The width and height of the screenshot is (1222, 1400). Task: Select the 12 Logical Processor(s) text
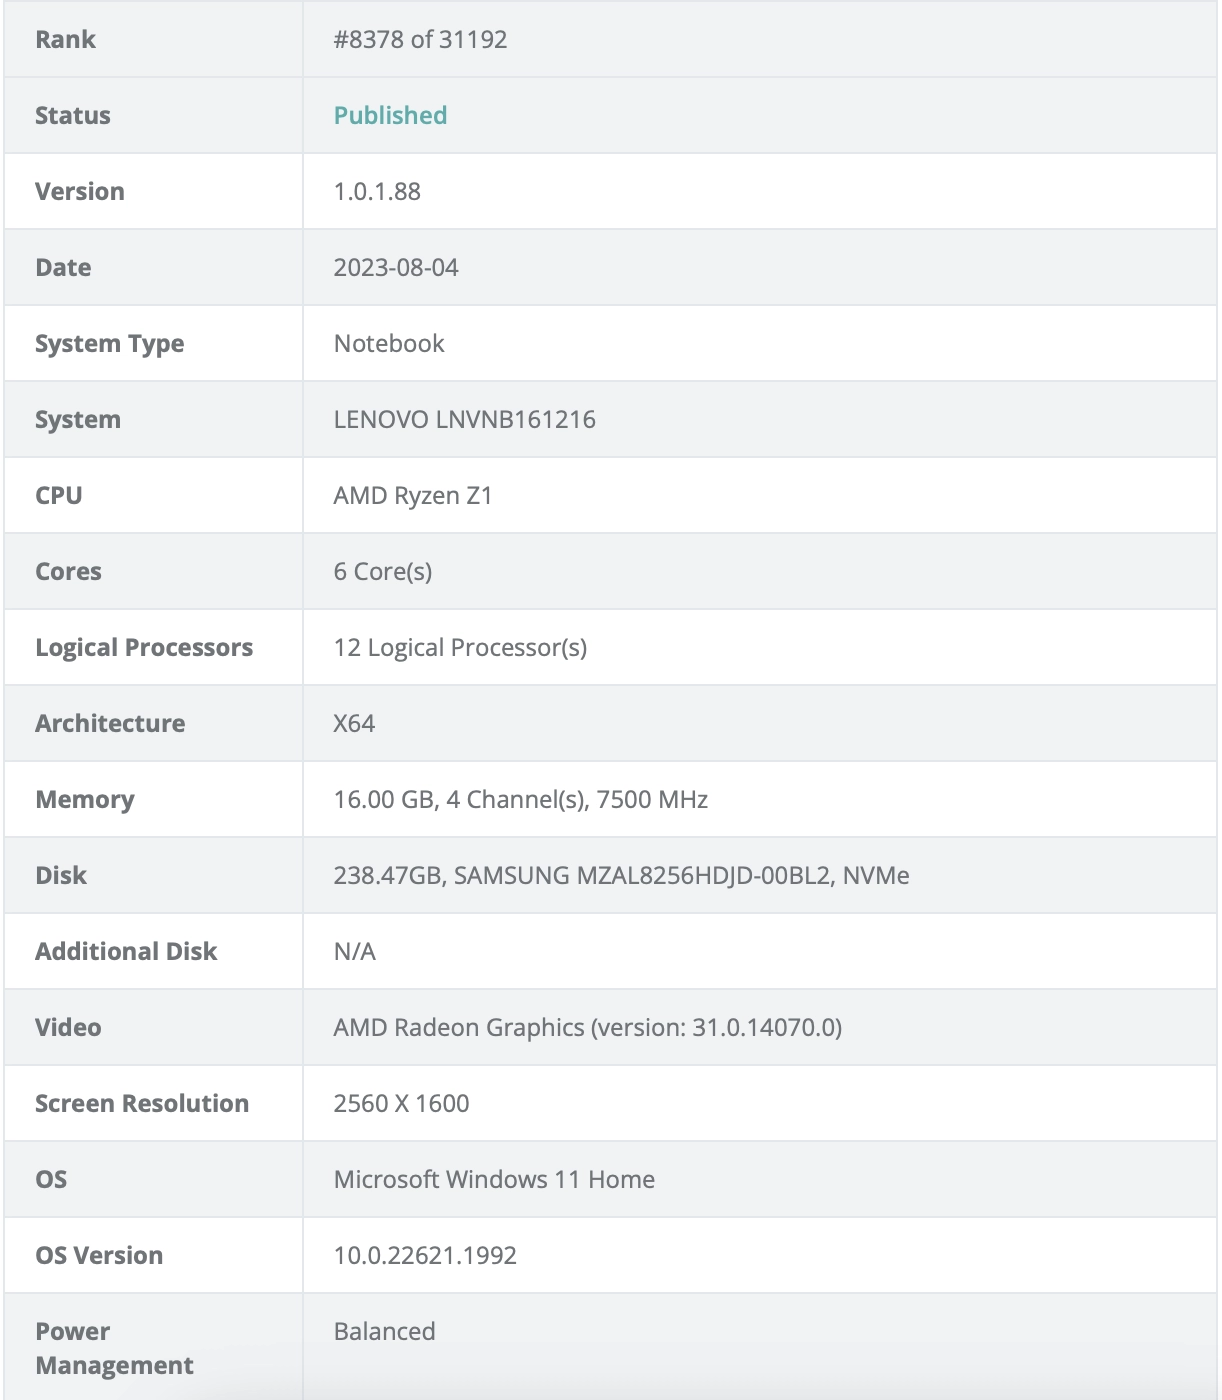point(460,648)
